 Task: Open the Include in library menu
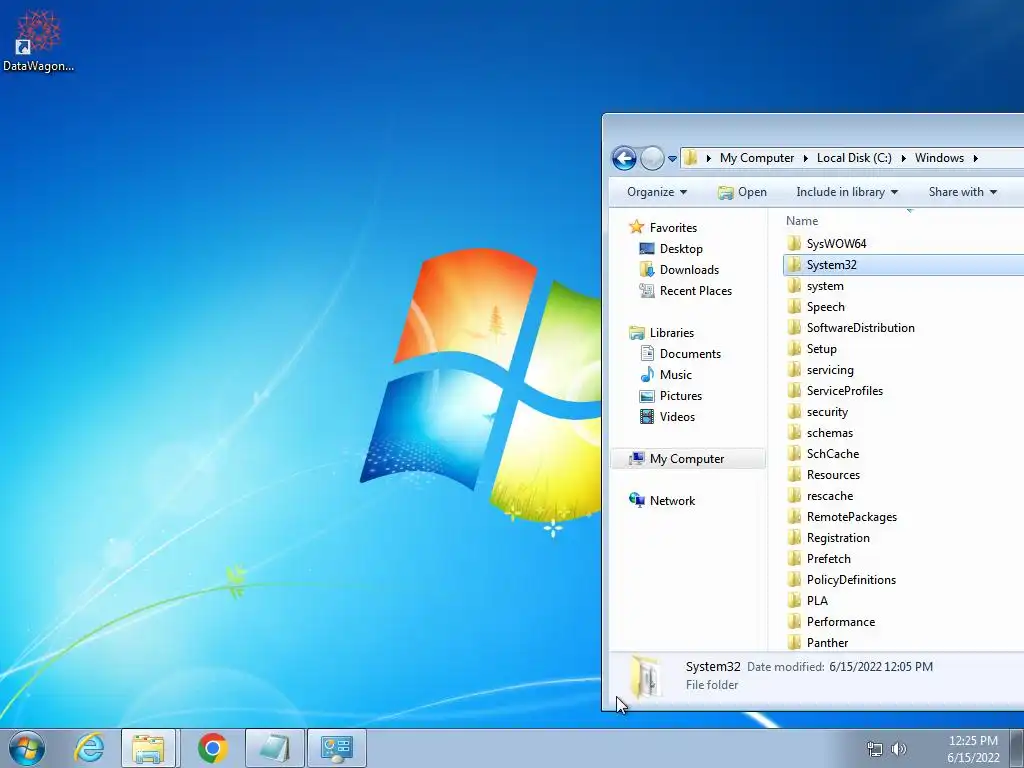(847, 192)
